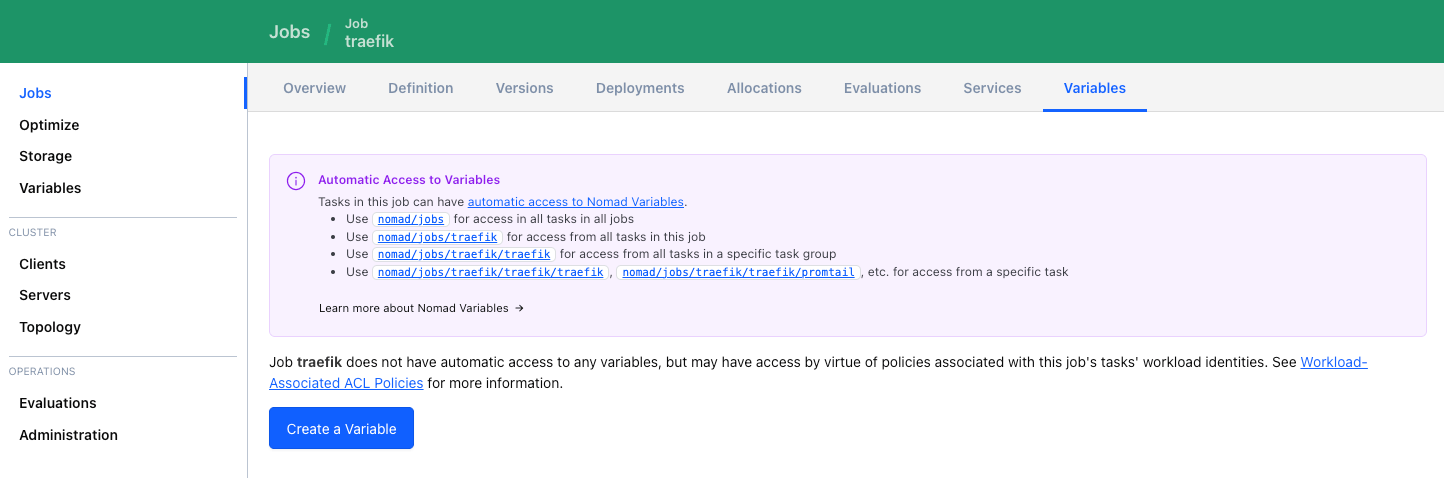Switch to the Overview tab
1444x478 pixels.
coord(314,88)
